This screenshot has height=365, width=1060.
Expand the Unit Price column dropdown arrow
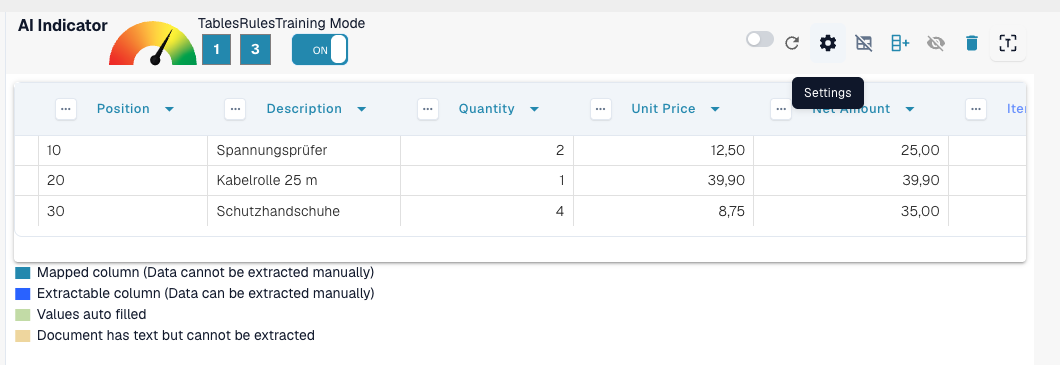point(715,110)
